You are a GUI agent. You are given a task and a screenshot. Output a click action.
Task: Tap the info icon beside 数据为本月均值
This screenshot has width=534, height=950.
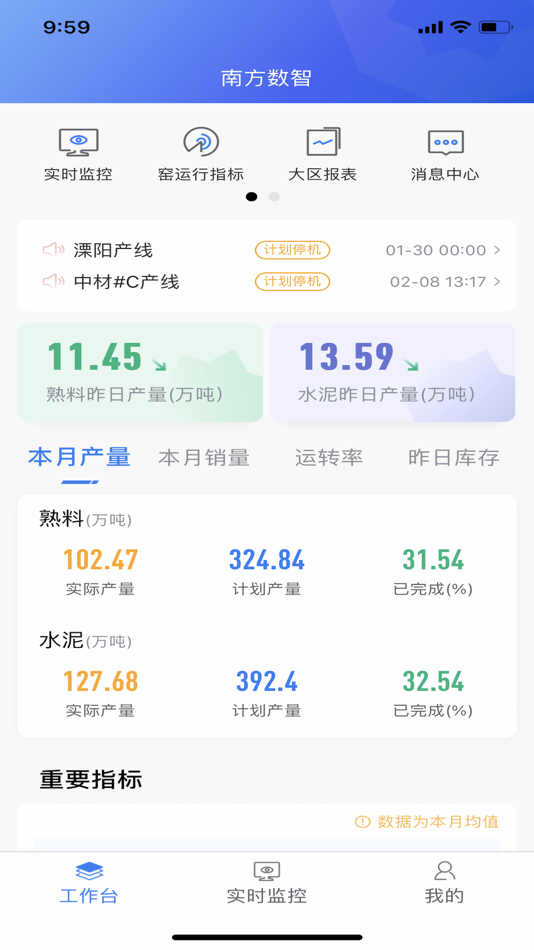click(x=362, y=822)
